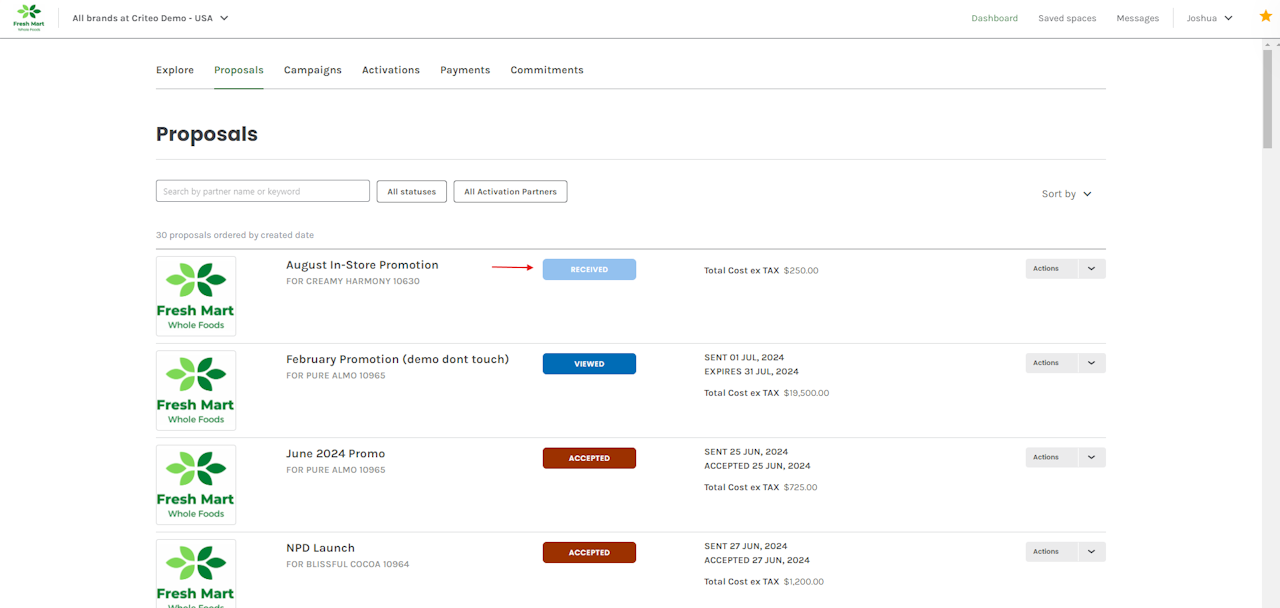
Task: Click 'EXPIRES 31 JUL, 2024' text
Action: 751,371
